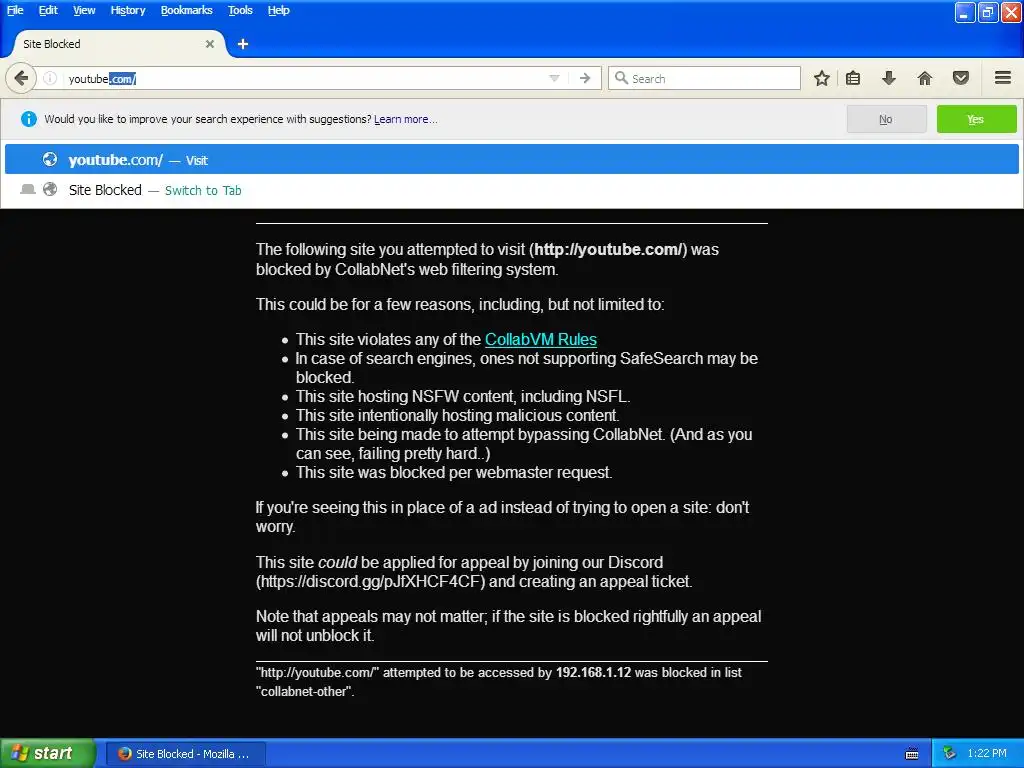This screenshot has height=768, width=1024.
Task: Go back with the back arrow button
Action: click(21, 78)
